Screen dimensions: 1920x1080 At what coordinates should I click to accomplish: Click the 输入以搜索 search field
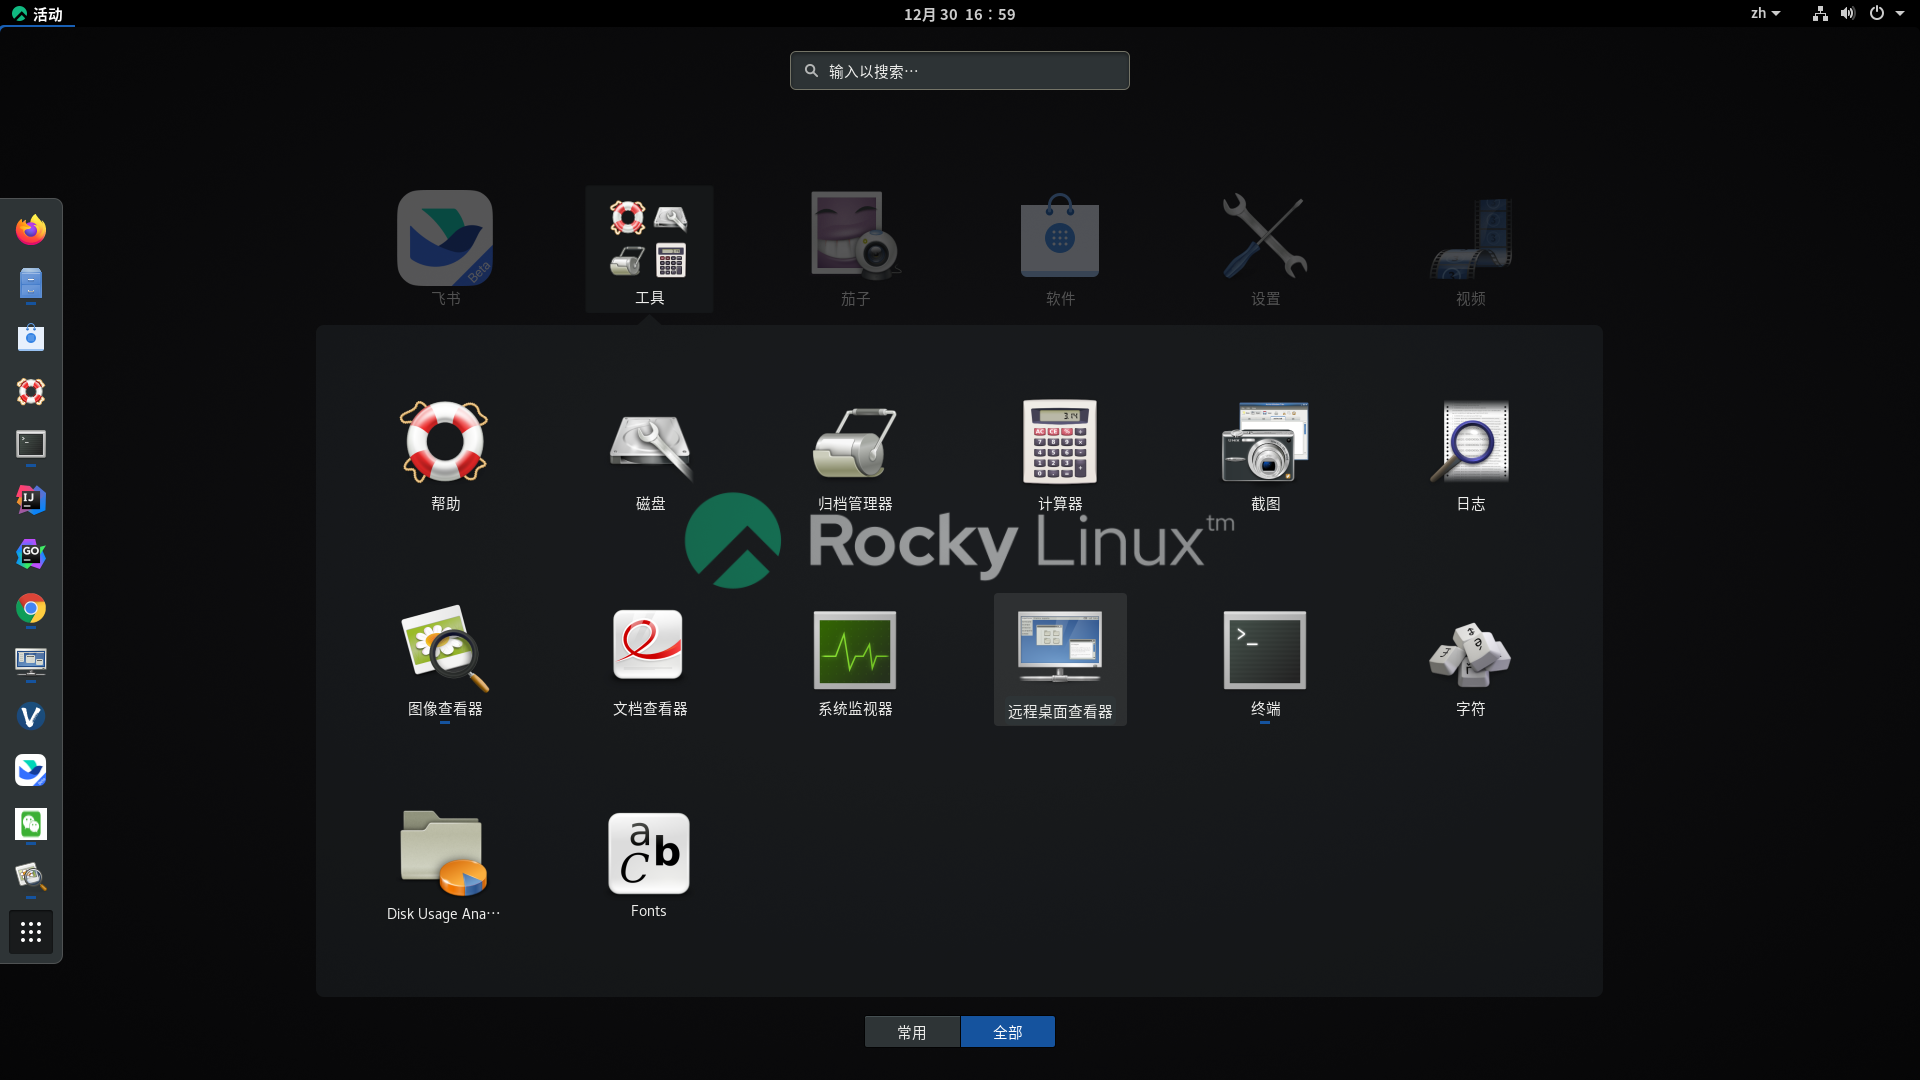tap(960, 71)
